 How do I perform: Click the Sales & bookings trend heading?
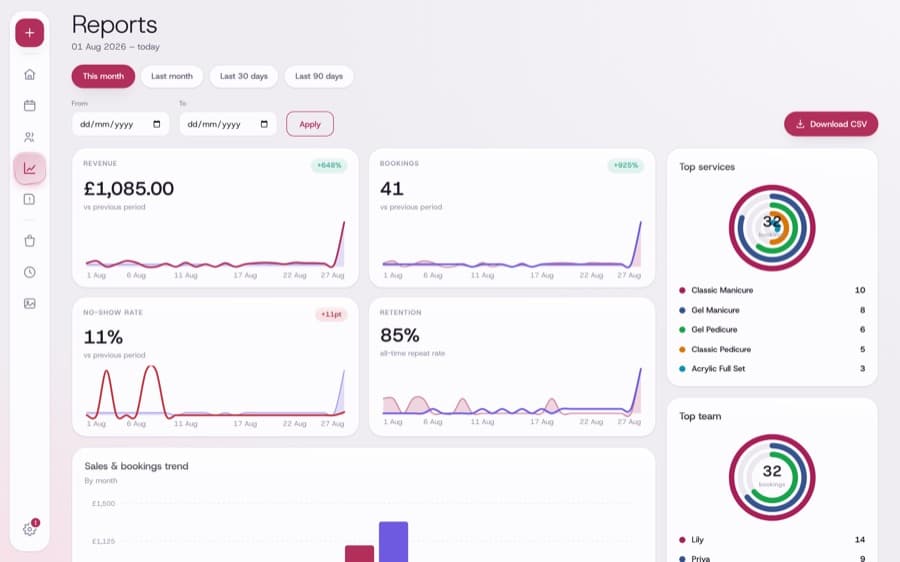point(136,466)
